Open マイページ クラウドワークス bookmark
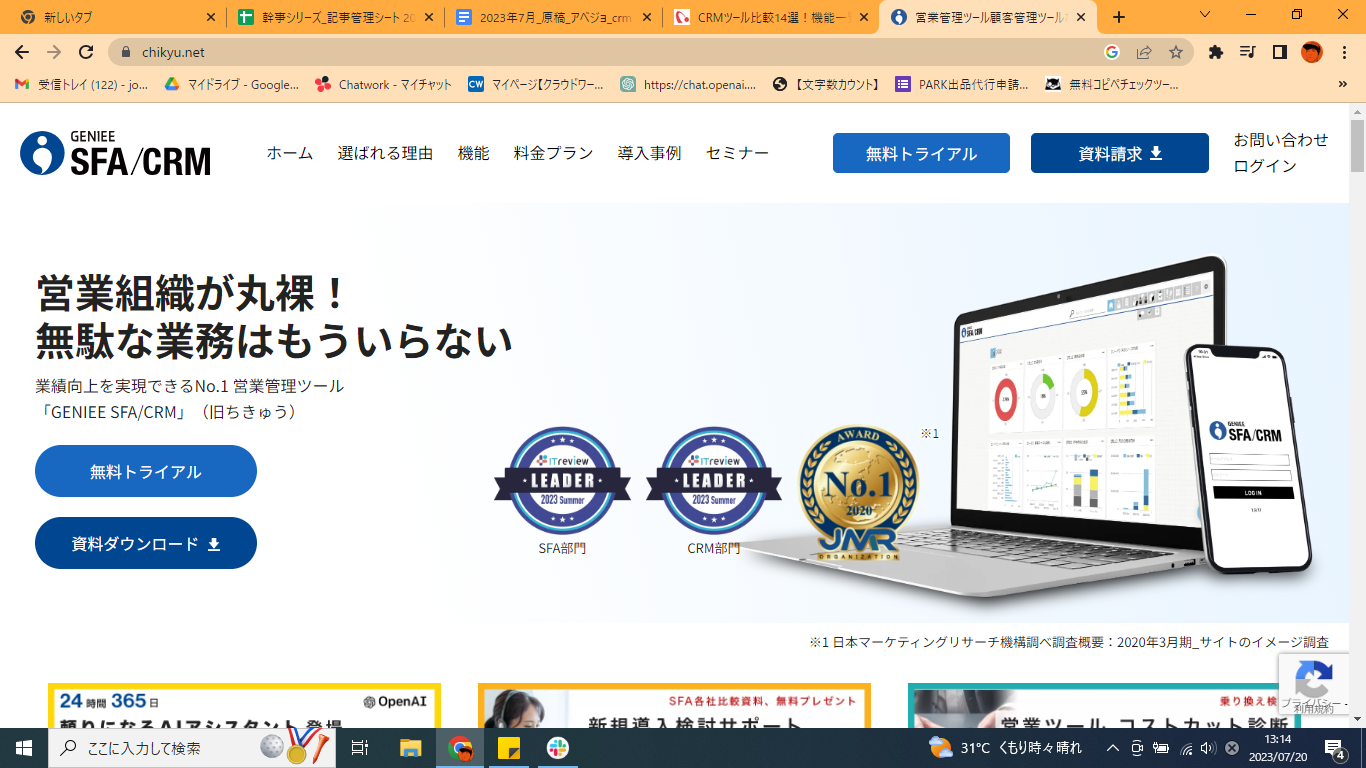The width and height of the screenshot is (1366, 768). pos(536,85)
